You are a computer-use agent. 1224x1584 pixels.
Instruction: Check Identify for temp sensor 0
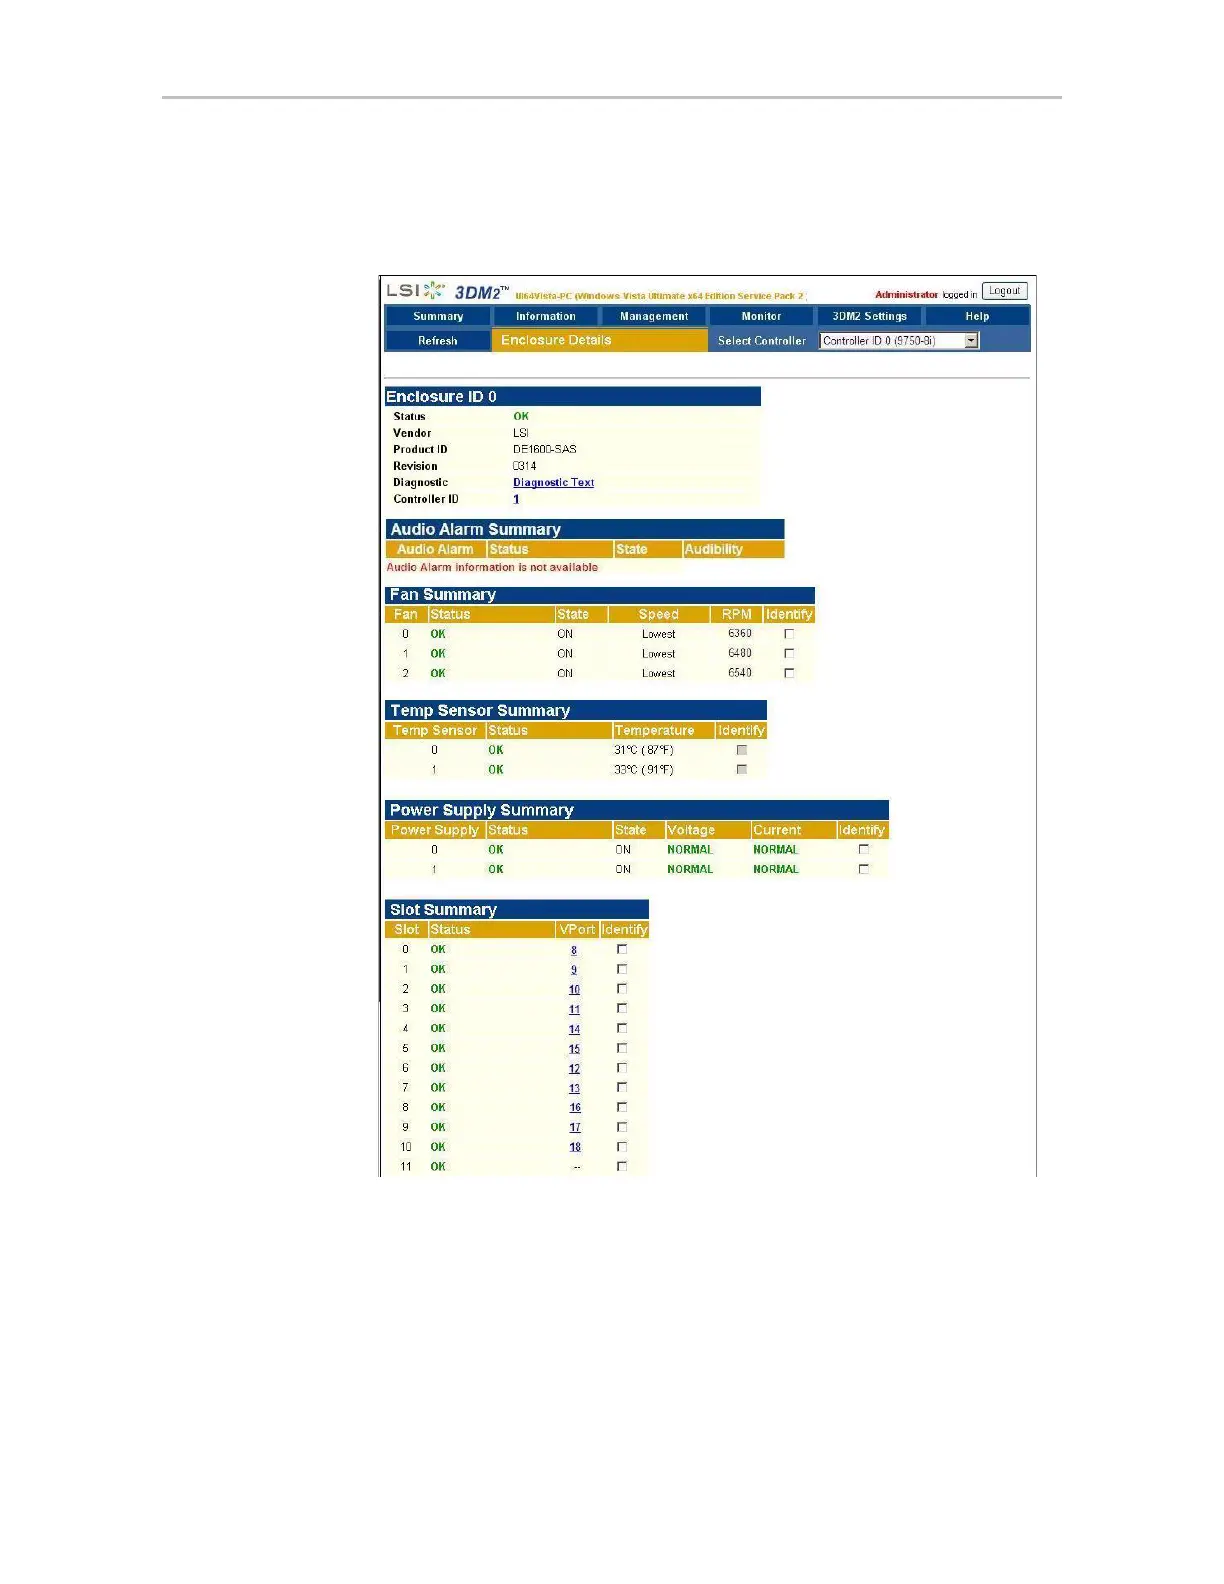point(741,750)
